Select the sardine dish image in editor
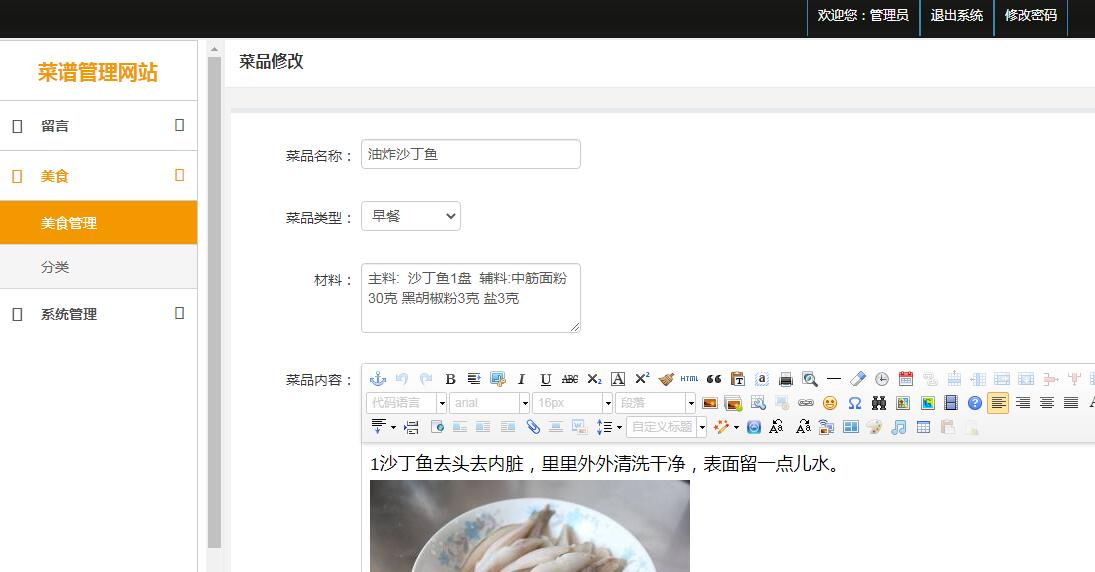This screenshot has height=572, width=1095. tap(530, 526)
